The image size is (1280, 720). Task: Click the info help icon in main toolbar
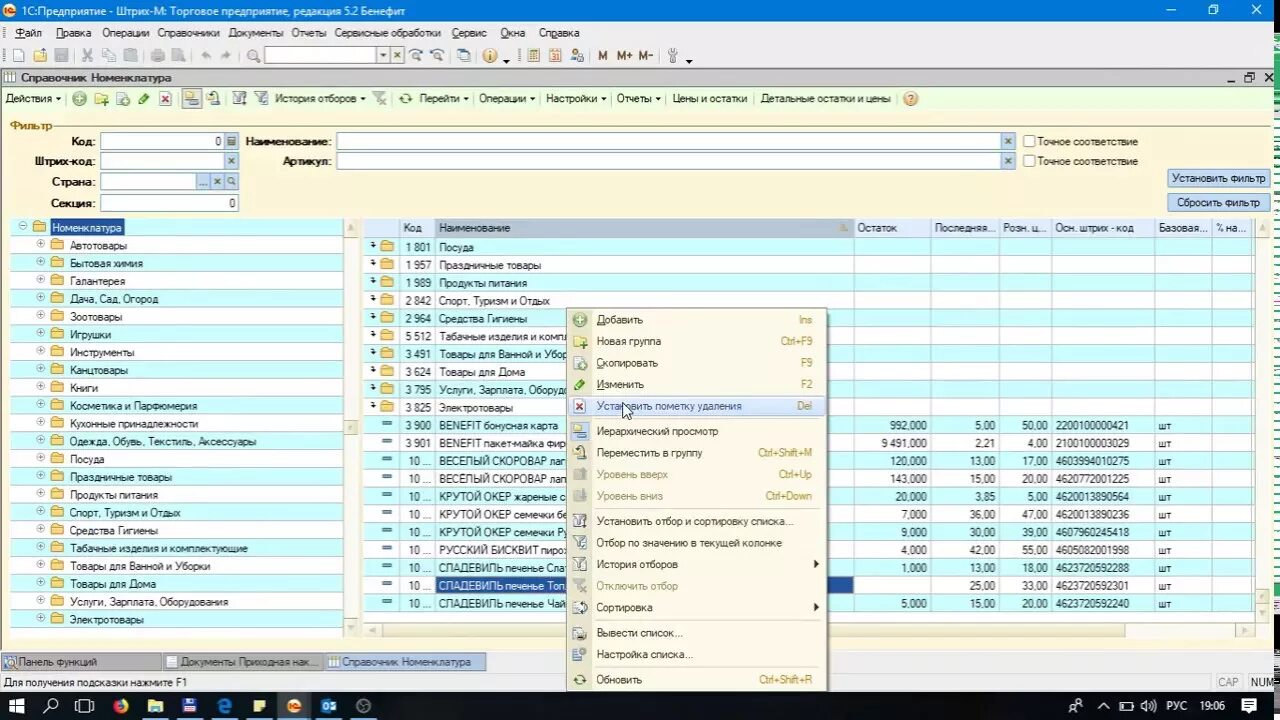pyautogui.click(x=490, y=56)
